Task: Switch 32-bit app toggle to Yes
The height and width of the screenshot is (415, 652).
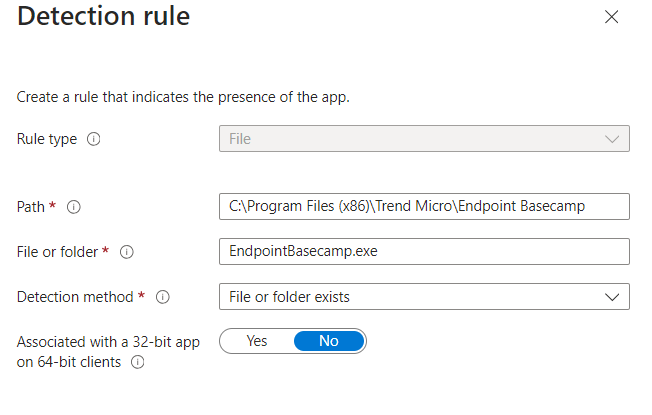Action: pyautogui.click(x=257, y=341)
